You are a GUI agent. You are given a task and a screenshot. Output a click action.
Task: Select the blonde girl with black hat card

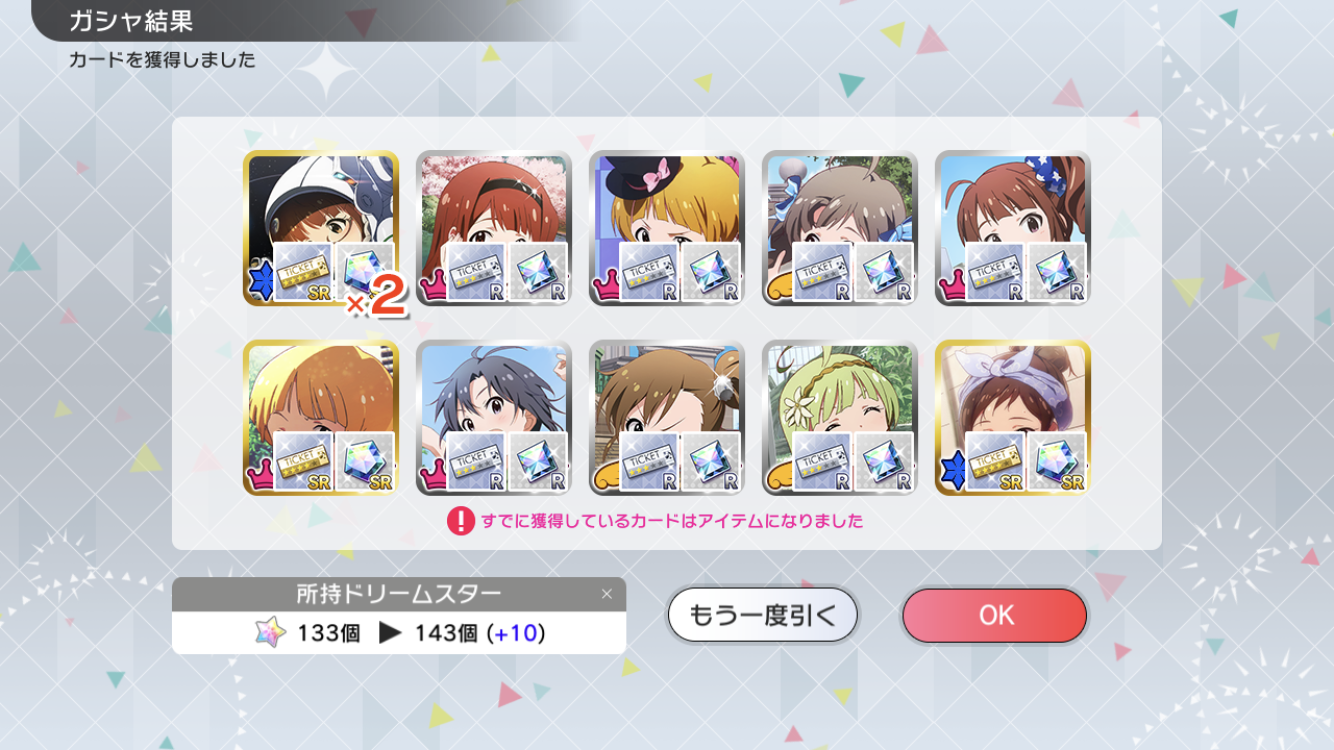tap(667, 228)
